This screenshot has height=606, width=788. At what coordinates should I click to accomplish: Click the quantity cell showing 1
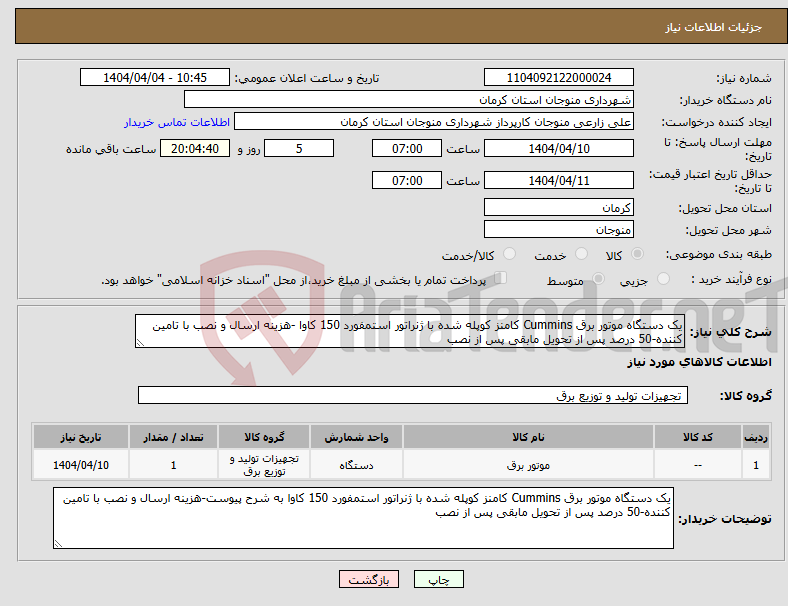(x=173, y=465)
